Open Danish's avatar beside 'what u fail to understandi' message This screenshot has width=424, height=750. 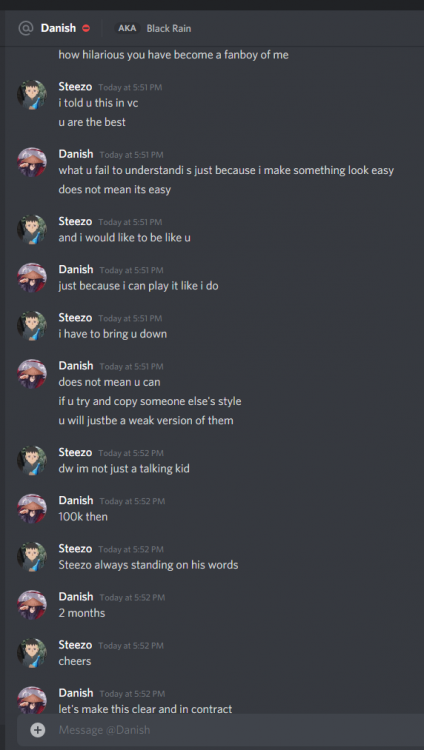pyautogui.click(x=32, y=162)
